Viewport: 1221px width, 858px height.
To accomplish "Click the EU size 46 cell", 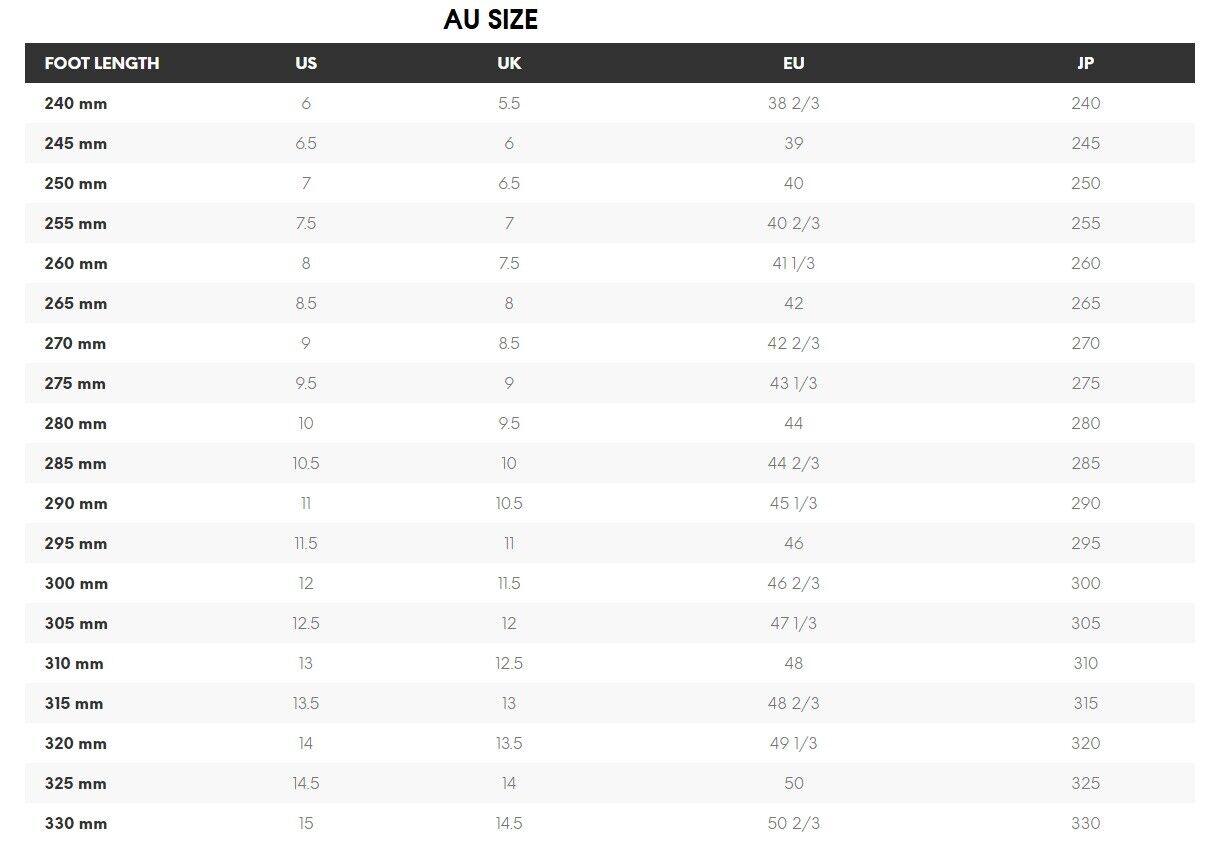I will [x=793, y=543].
